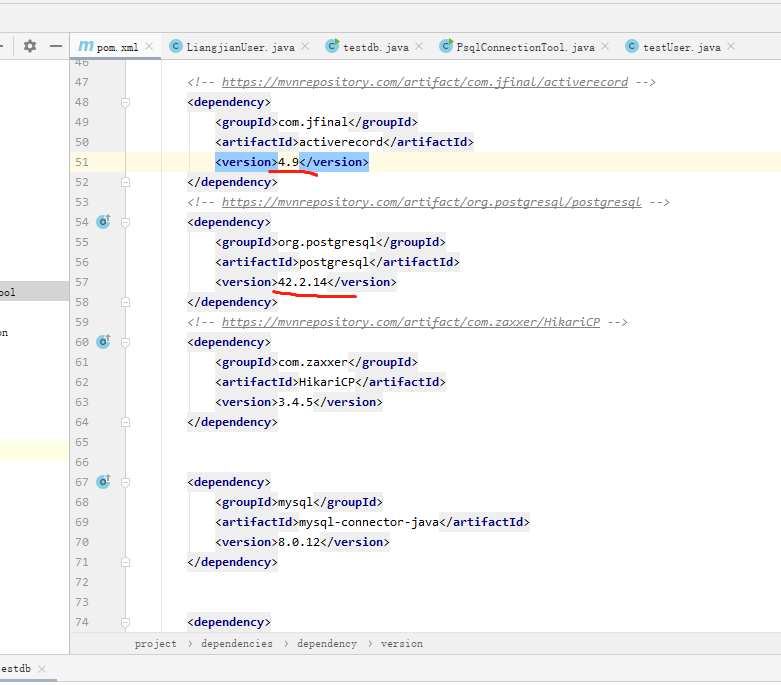Fold the closing dependency marker at line 71
This screenshot has height=685, width=781.
point(126,562)
